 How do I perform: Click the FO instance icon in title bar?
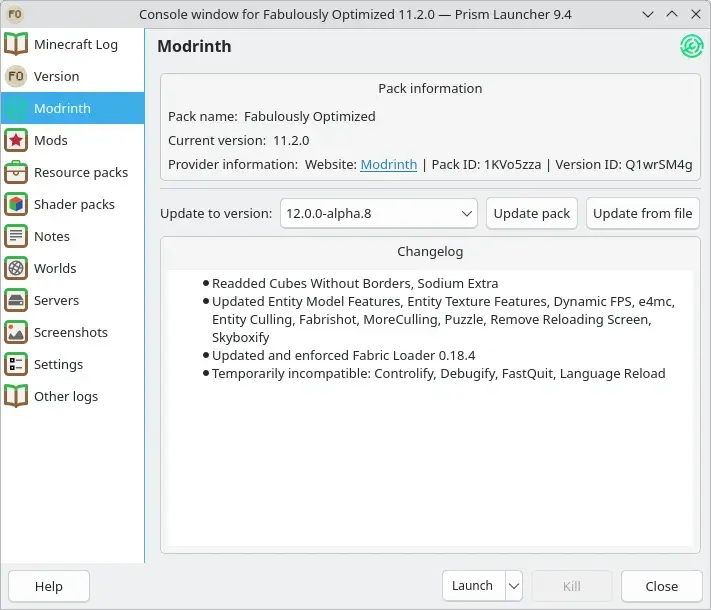click(x=15, y=14)
